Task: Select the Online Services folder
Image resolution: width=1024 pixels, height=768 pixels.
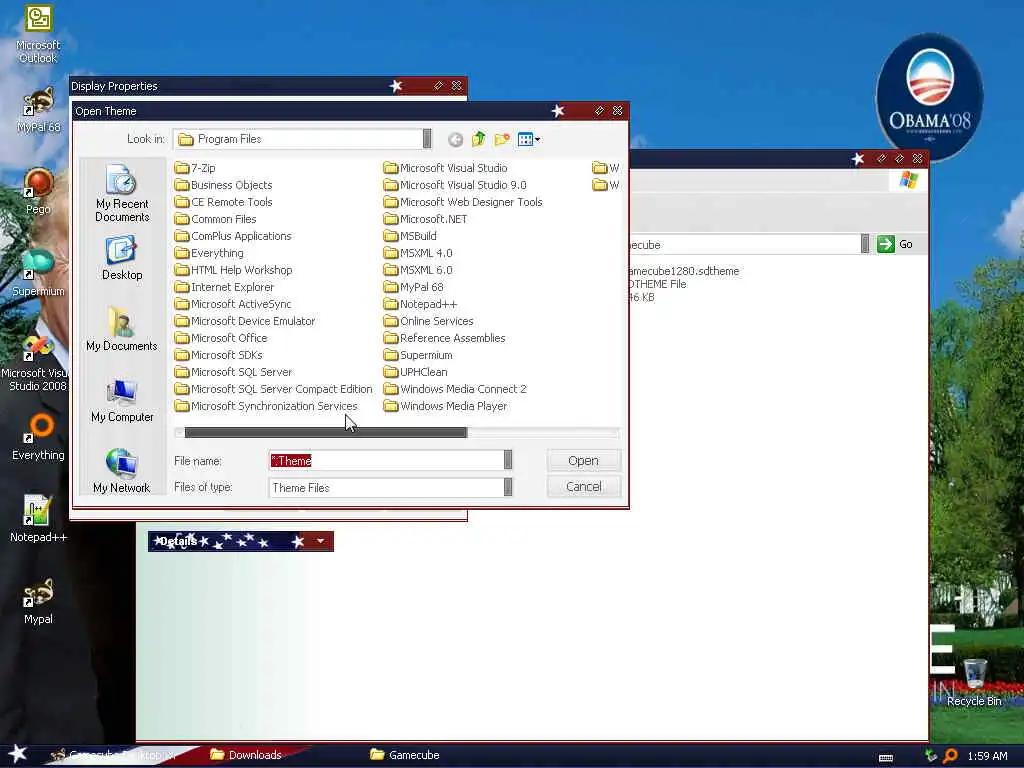Action: 429,321
